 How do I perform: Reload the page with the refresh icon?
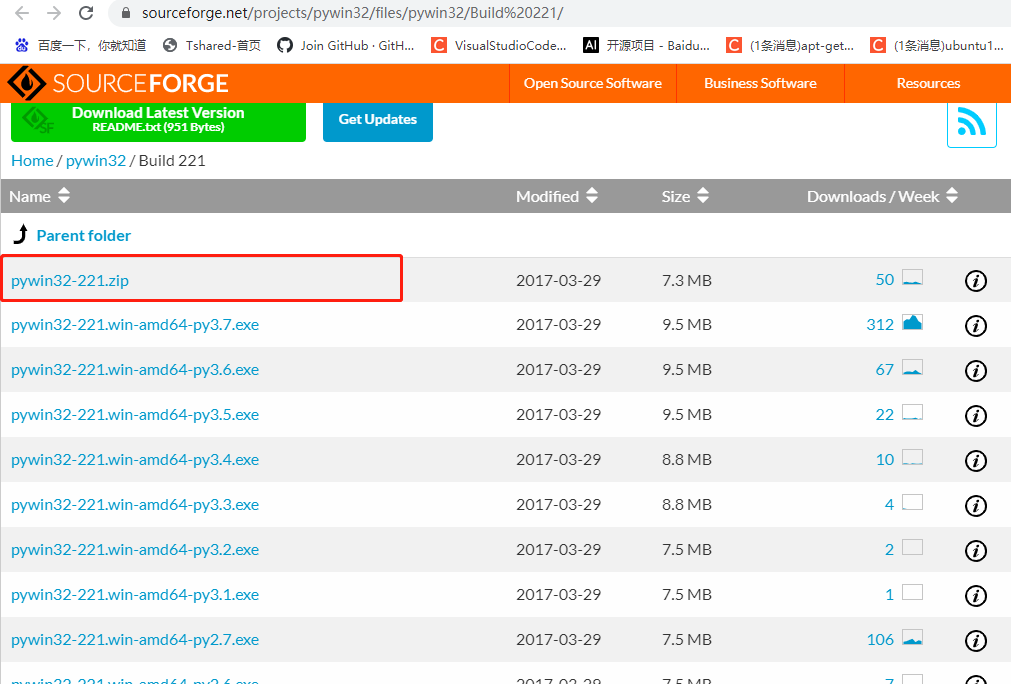(x=86, y=14)
